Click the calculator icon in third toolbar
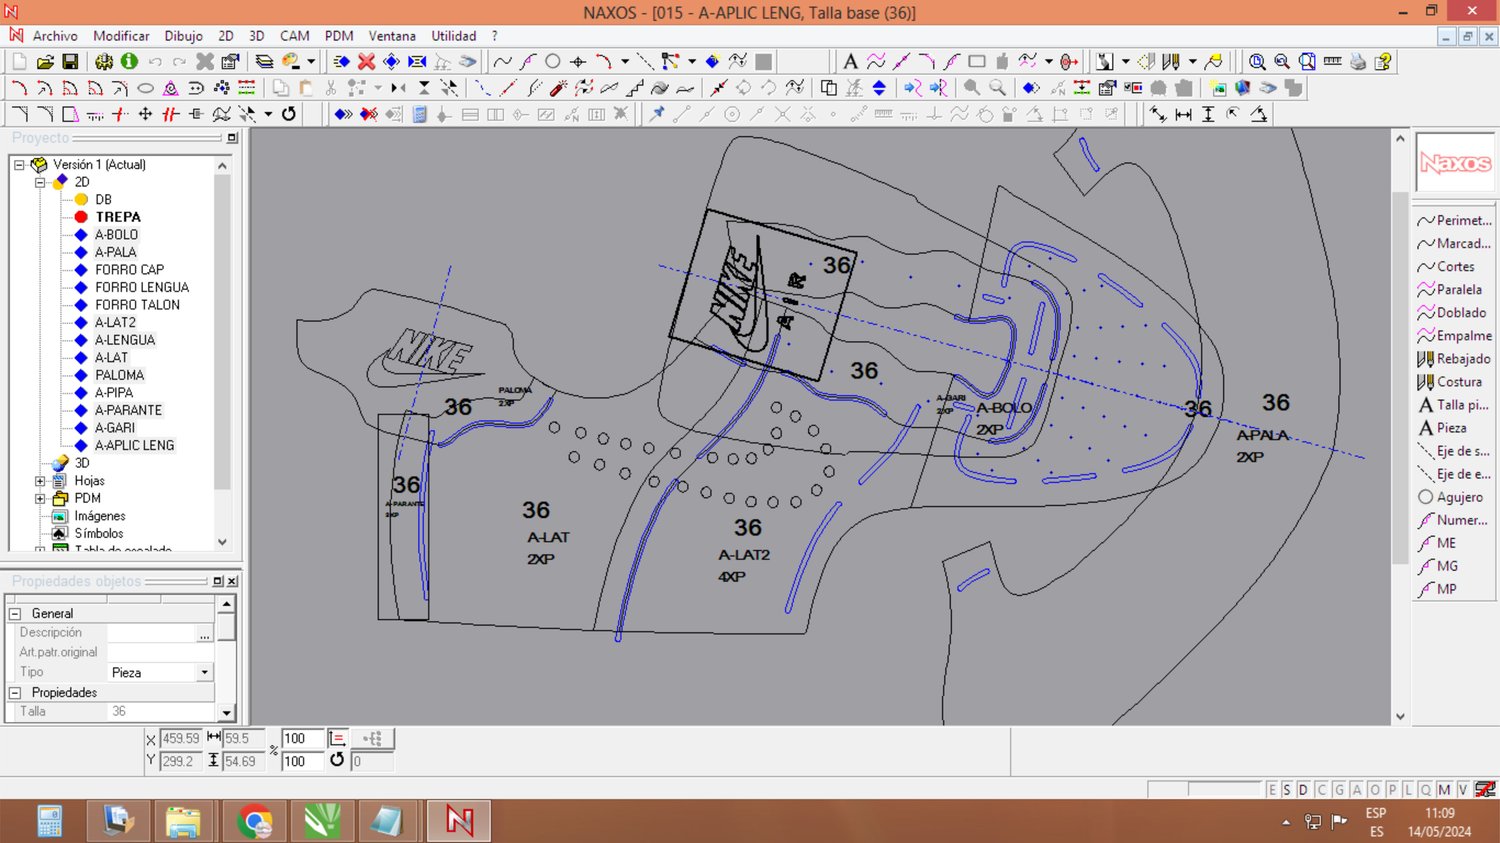This screenshot has width=1500, height=843. (x=419, y=114)
